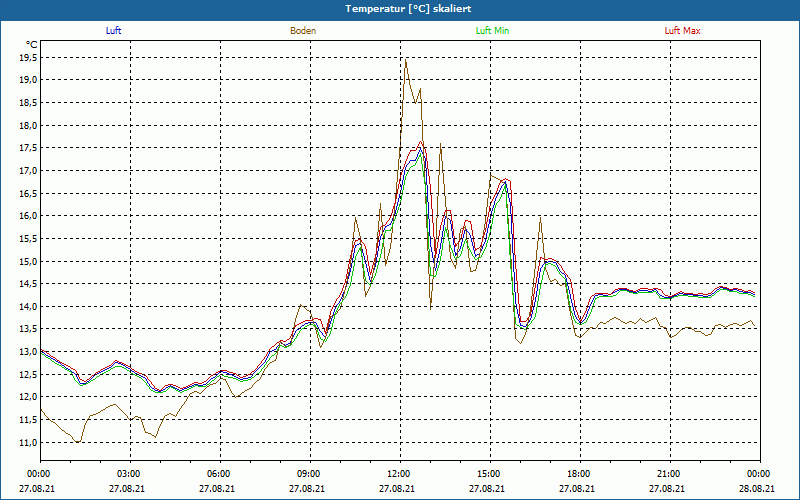The height and width of the screenshot is (500, 800).
Task: Click the '19,0' y-axis value
Action: coord(29,80)
